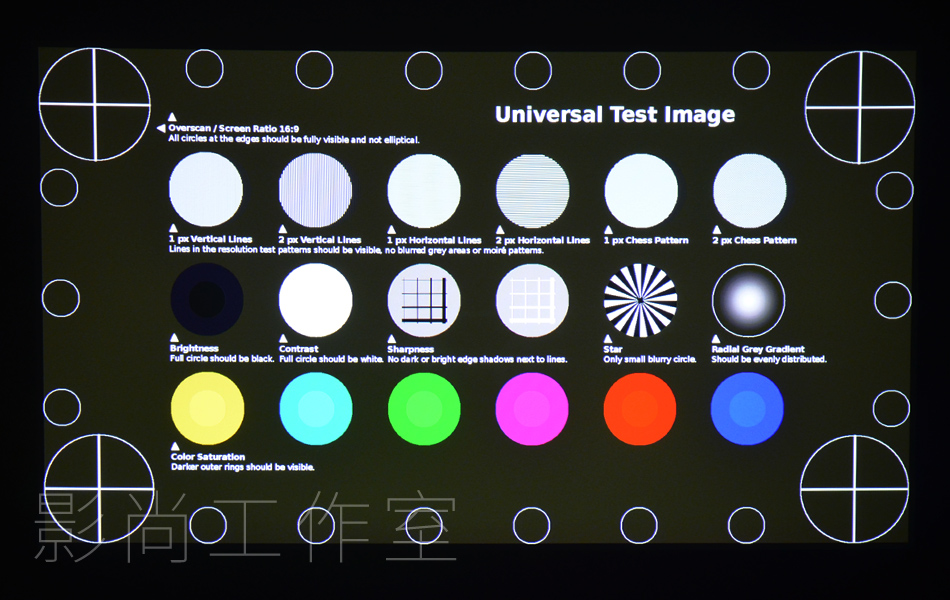Click the black Brightness test circle

pyautogui.click(x=207, y=299)
